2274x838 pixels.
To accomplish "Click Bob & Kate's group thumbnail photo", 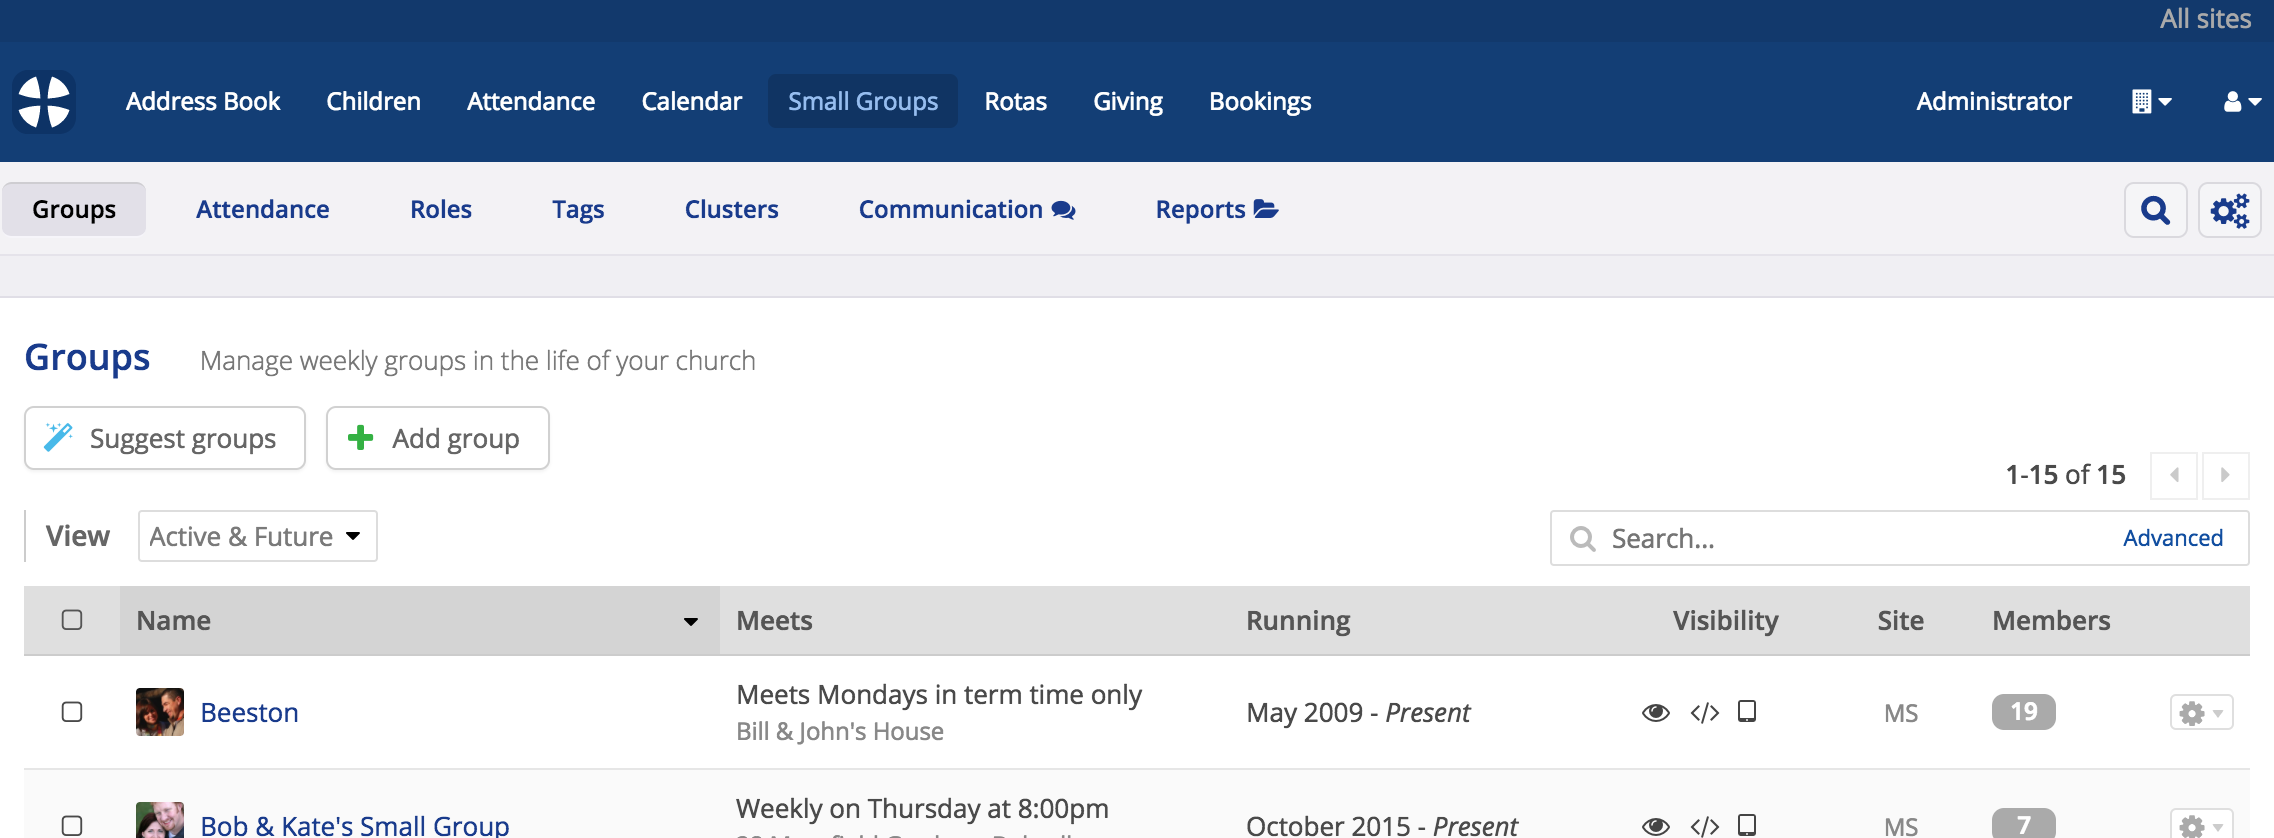I will [x=160, y=820].
